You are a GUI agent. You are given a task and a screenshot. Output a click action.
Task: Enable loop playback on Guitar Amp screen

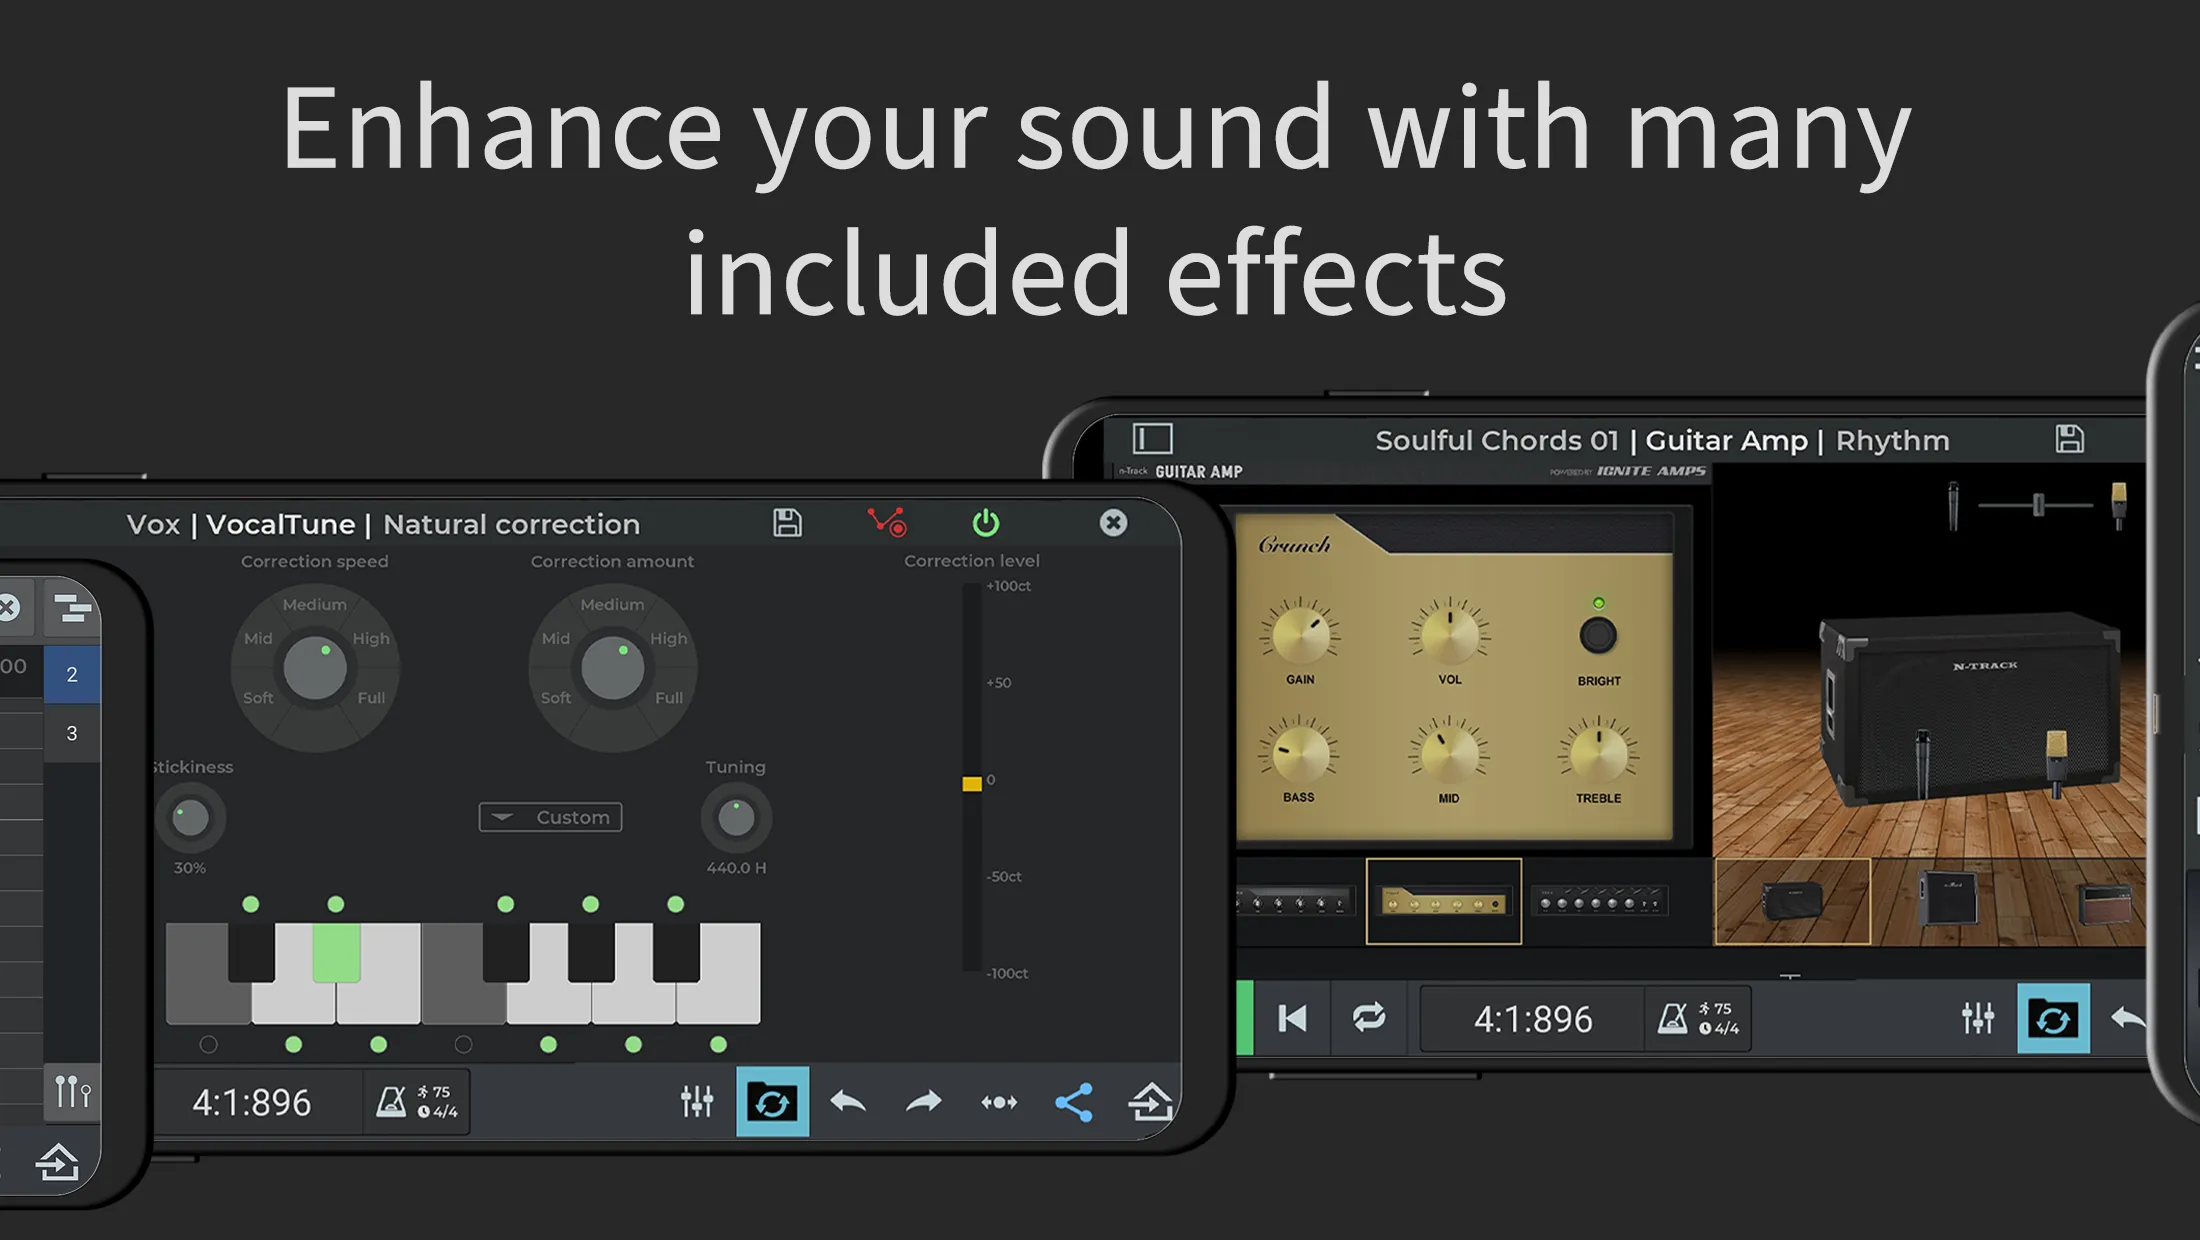click(x=1369, y=1018)
